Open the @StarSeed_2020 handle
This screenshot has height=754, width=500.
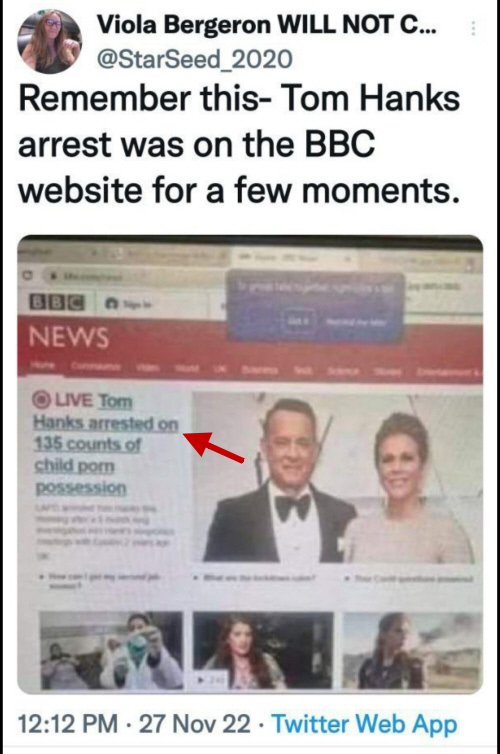[x=195, y=59]
